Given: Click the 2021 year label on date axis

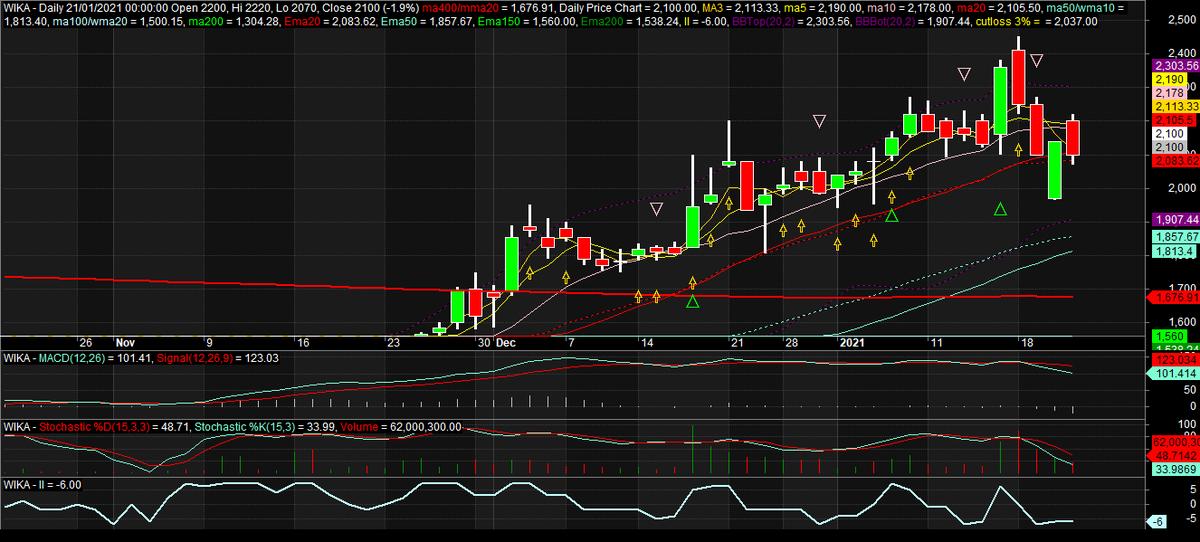Looking at the screenshot, I should click(x=851, y=342).
